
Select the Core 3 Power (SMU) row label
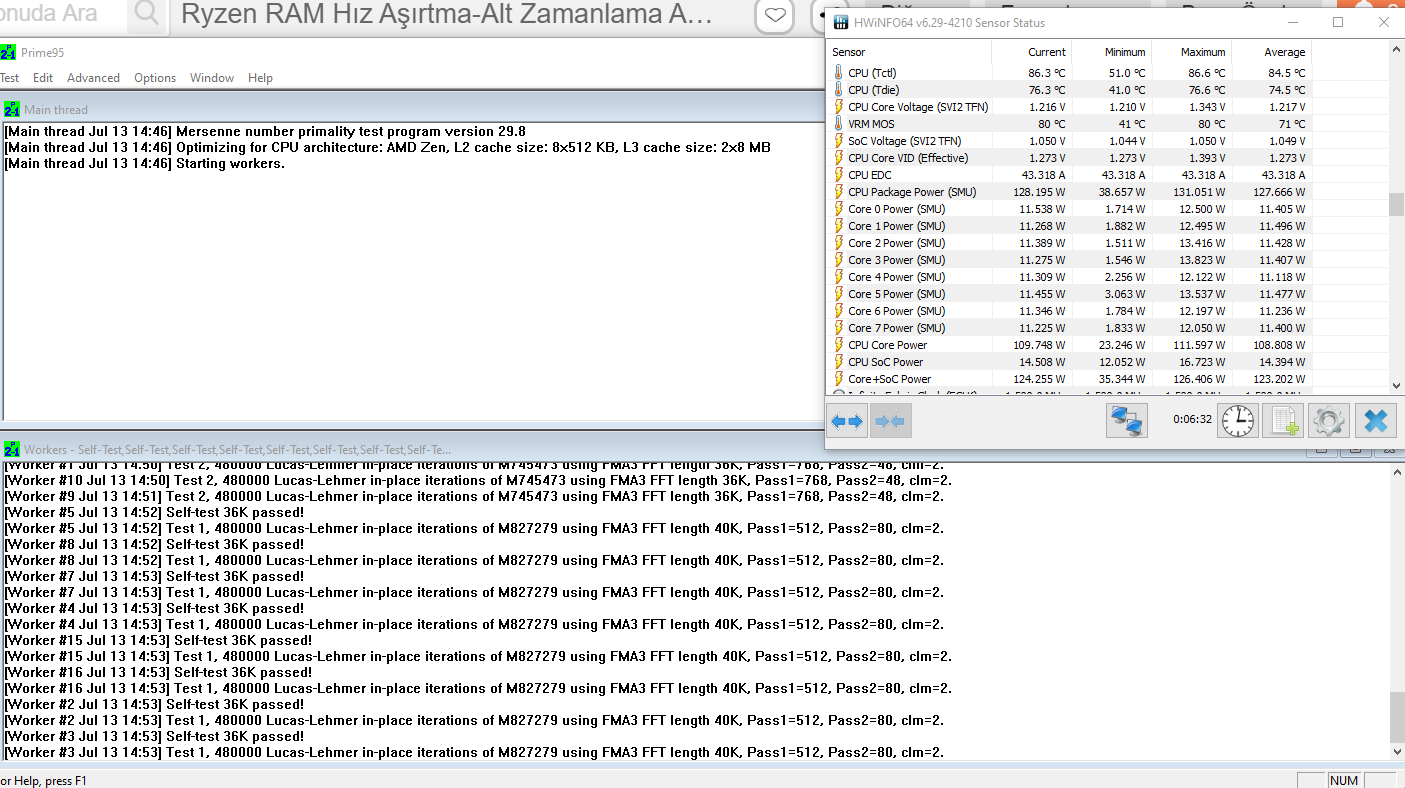(x=896, y=260)
